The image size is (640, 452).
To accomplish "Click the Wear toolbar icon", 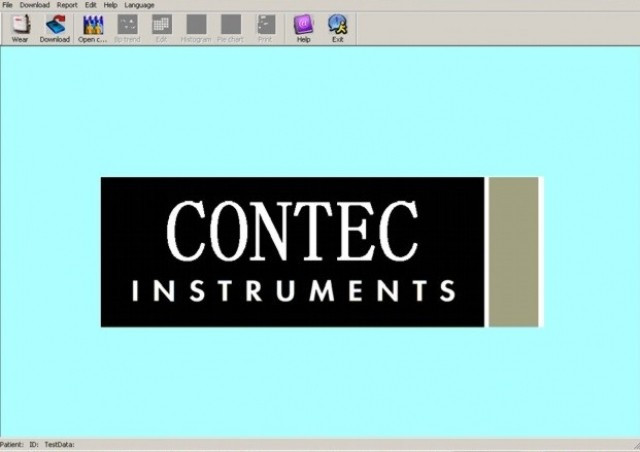I will click(20, 28).
